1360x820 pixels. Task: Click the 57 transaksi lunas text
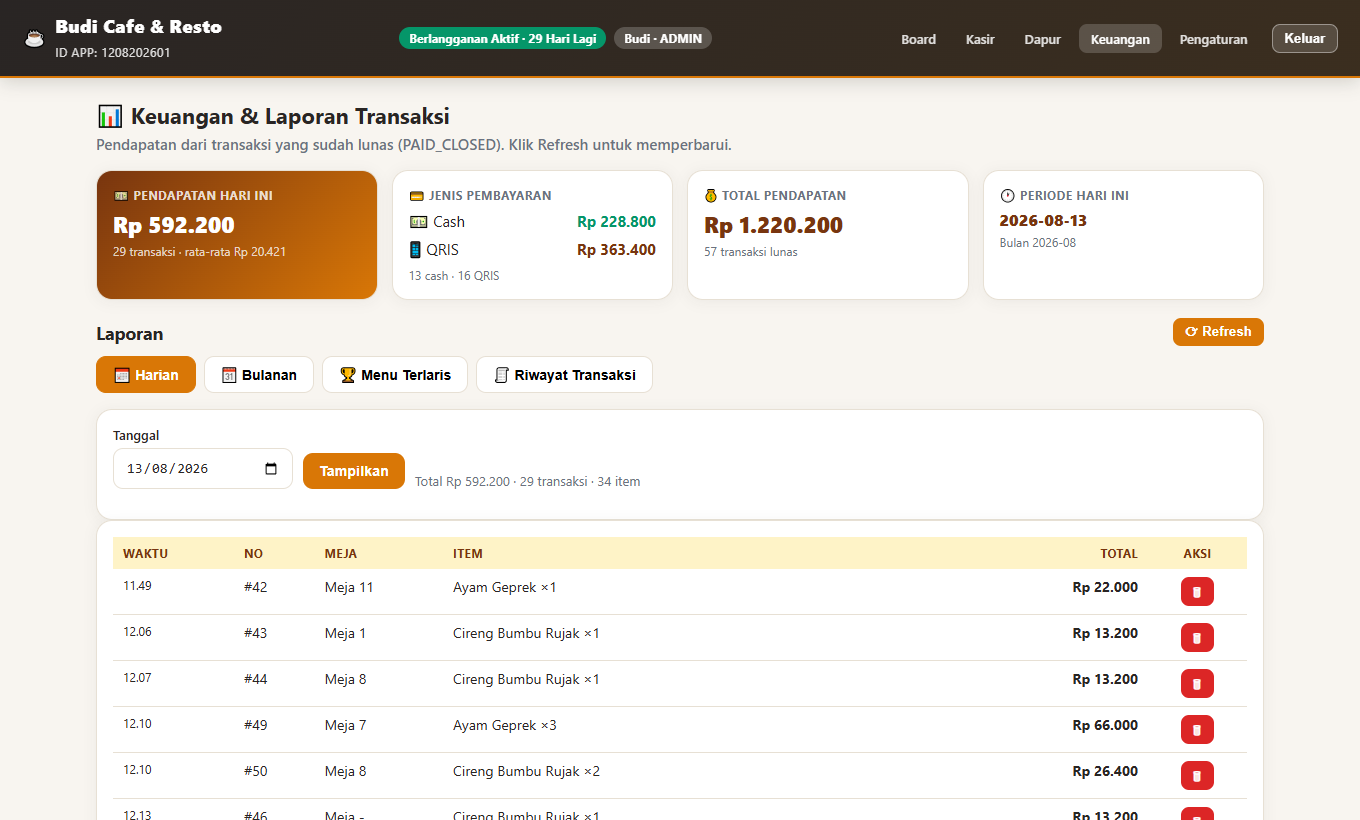coord(751,252)
